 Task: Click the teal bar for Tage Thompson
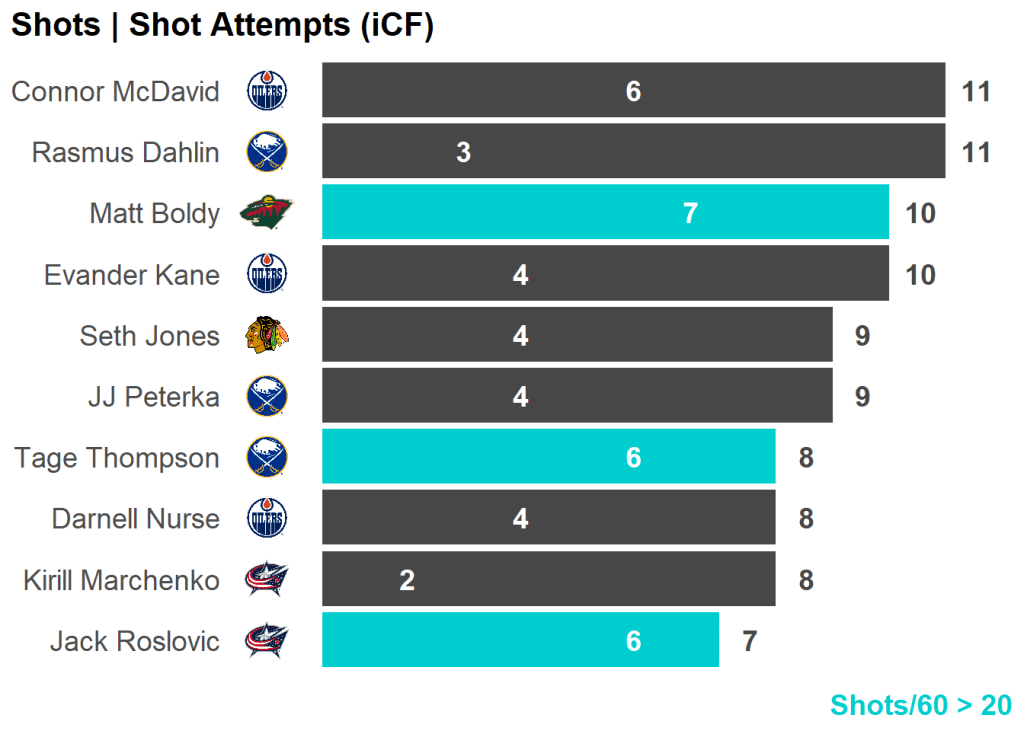[x=548, y=457]
